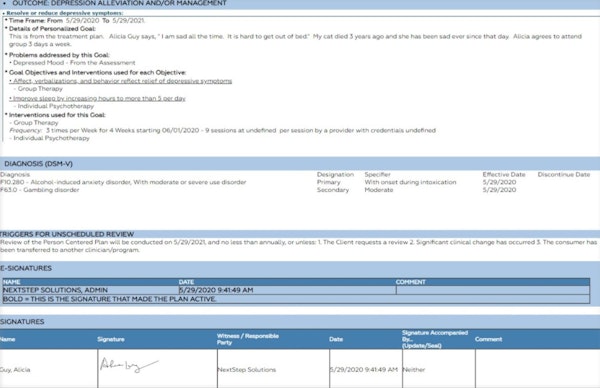Open the 'Affect, verbalizations, and behavior' objective link
This screenshot has width=600, height=388.
tap(121, 81)
